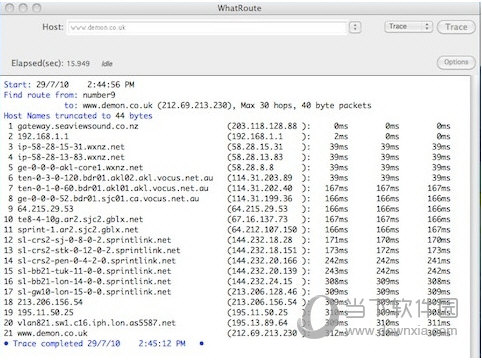
Task: Click IP address (195.13.89.64
Action: click(258, 322)
